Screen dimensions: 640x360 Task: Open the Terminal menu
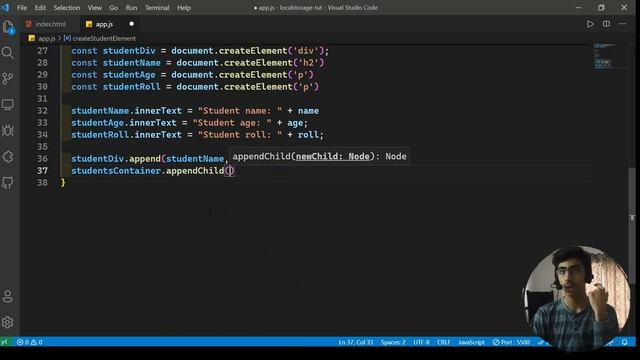point(157,7)
